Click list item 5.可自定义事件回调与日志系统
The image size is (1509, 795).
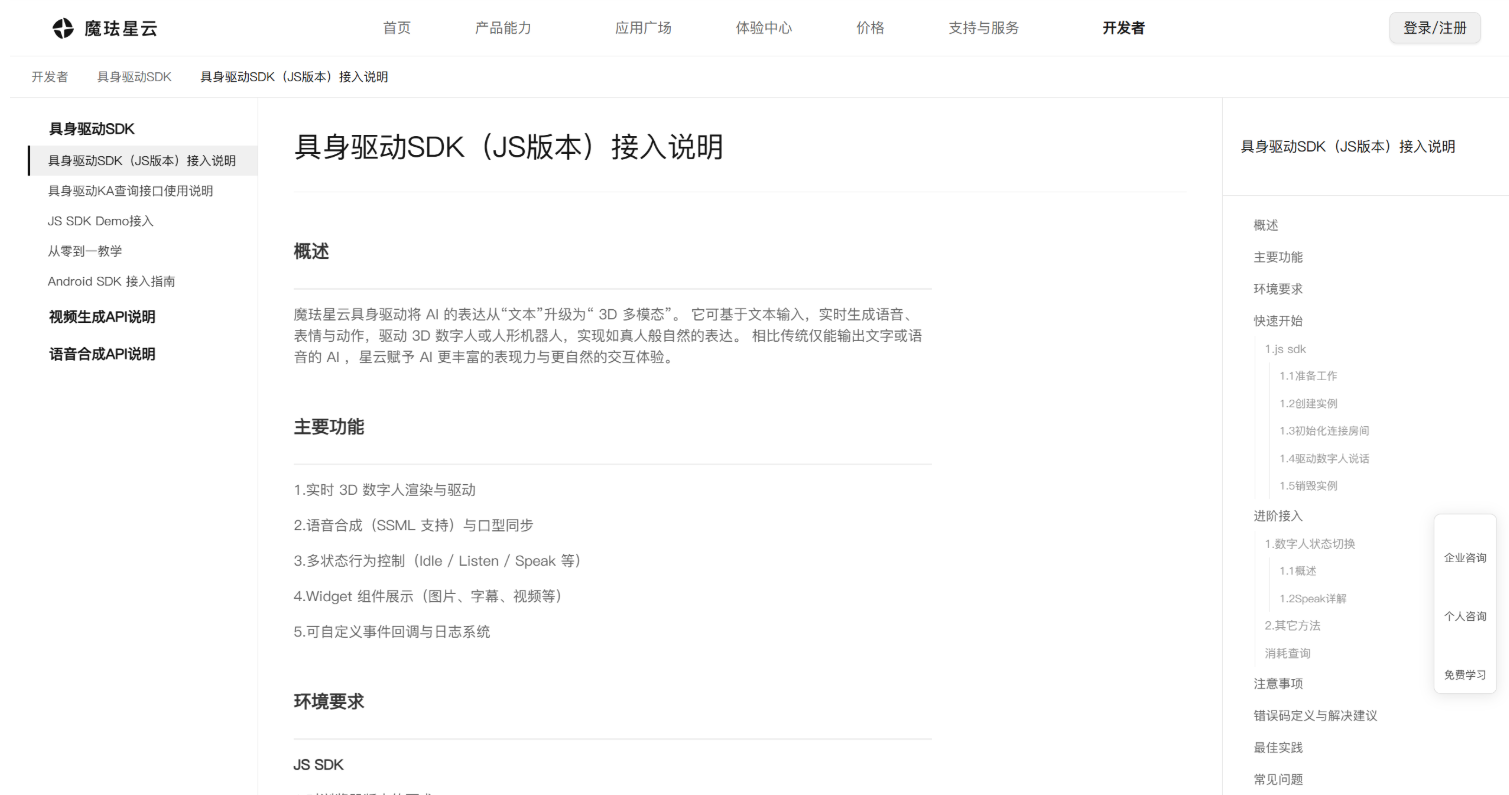point(392,632)
